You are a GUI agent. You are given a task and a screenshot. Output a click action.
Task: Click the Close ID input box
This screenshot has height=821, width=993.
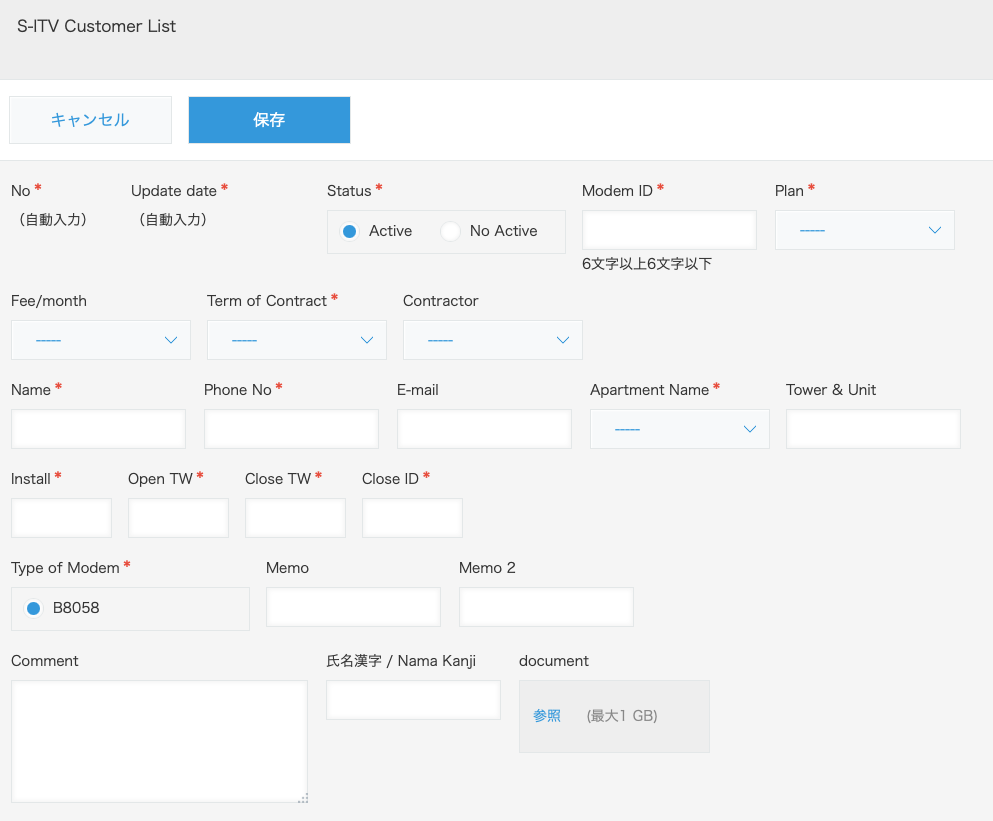pos(412,518)
